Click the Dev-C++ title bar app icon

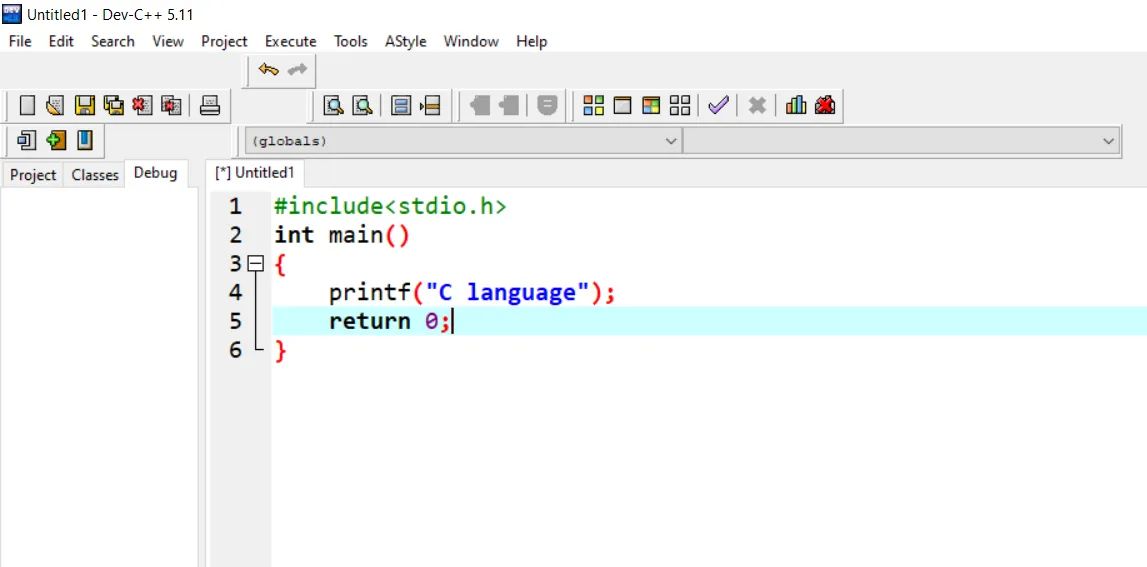pos(12,13)
